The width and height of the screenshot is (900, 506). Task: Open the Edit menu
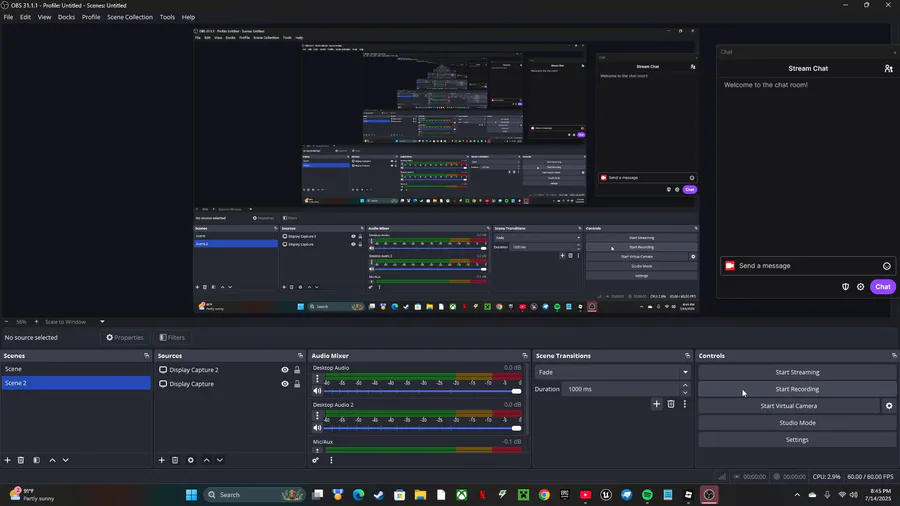pos(25,17)
